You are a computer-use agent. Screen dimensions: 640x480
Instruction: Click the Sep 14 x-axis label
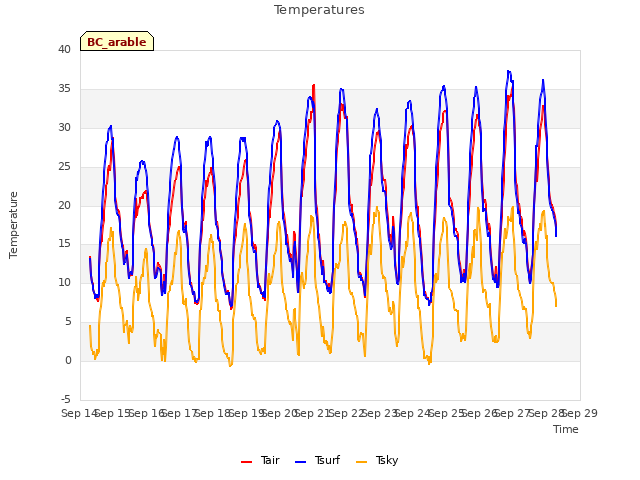(79, 413)
